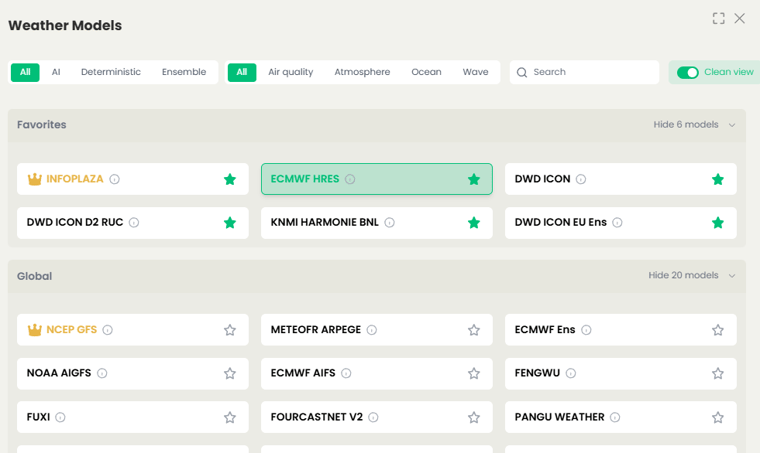The height and width of the screenshot is (453, 760).
Task: Unfavorite ECMWF HRES star
Action: (474, 179)
